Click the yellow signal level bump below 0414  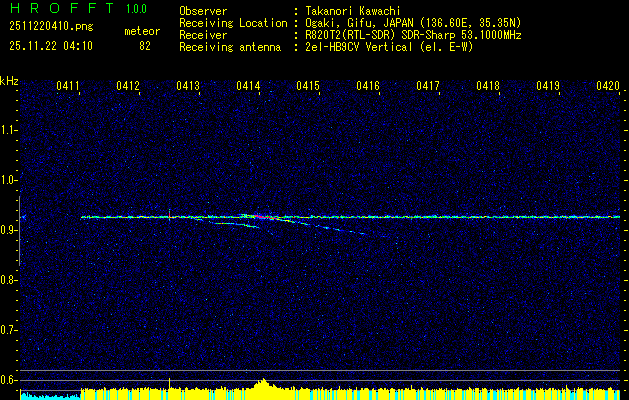point(264,384)
